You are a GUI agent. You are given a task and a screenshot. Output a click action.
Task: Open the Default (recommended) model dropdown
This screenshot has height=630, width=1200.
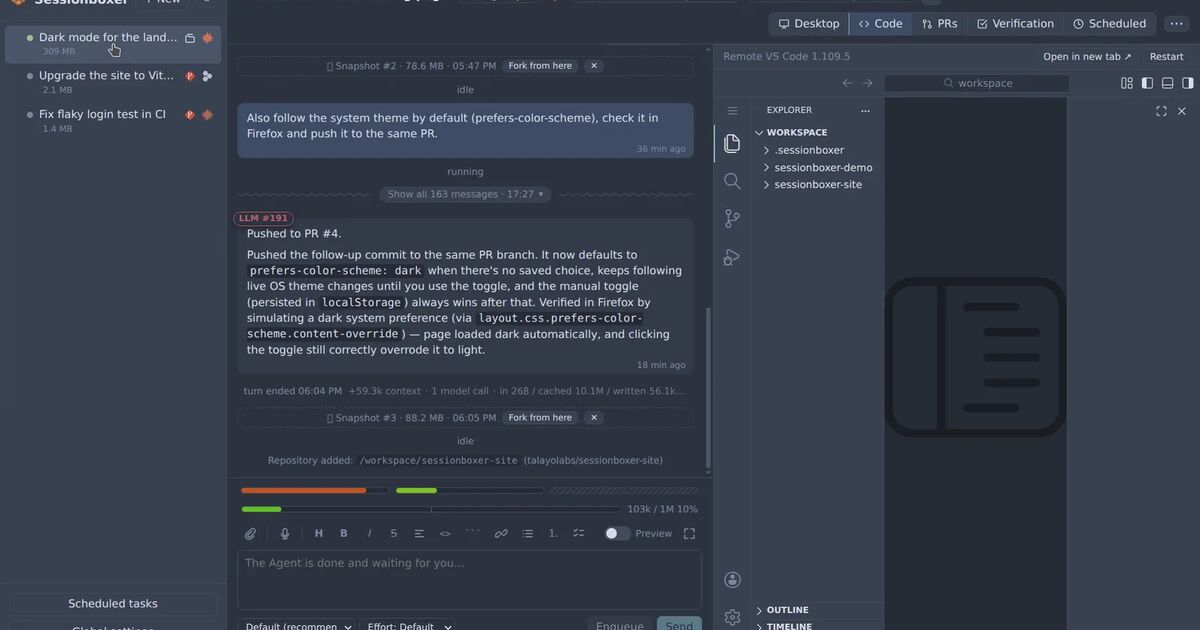[x=298, y=624]
